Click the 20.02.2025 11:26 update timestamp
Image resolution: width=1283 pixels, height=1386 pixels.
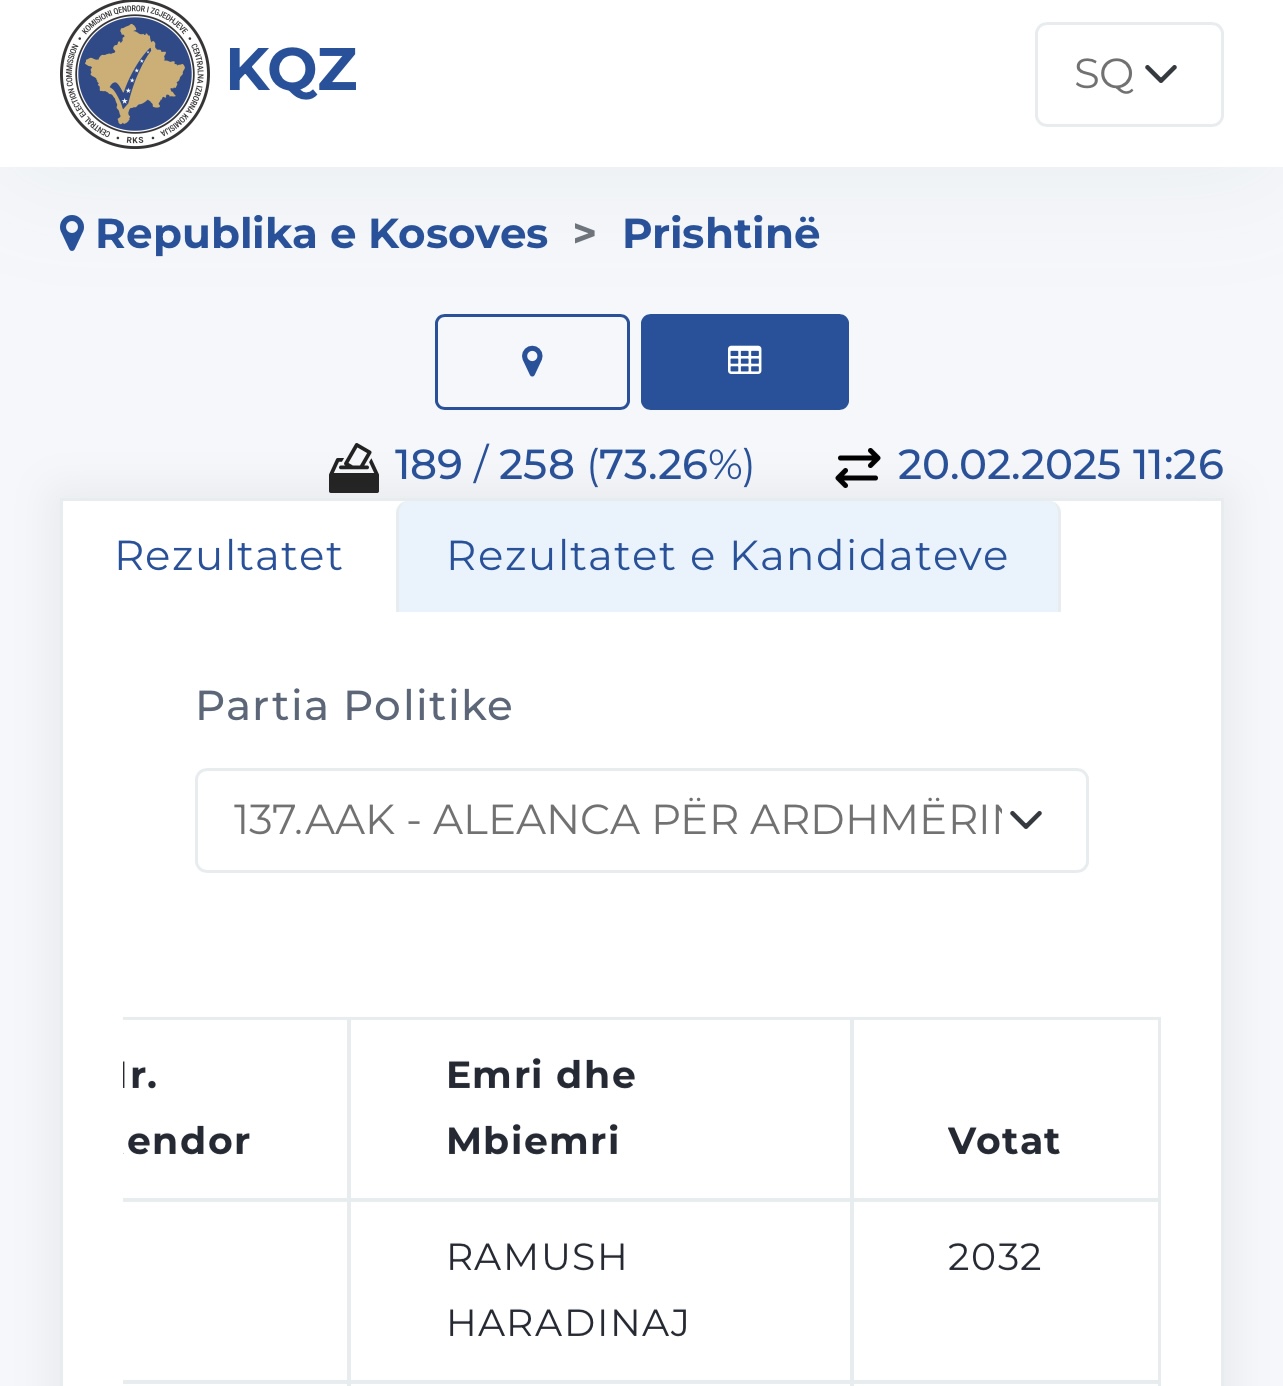coord(1060,465)
